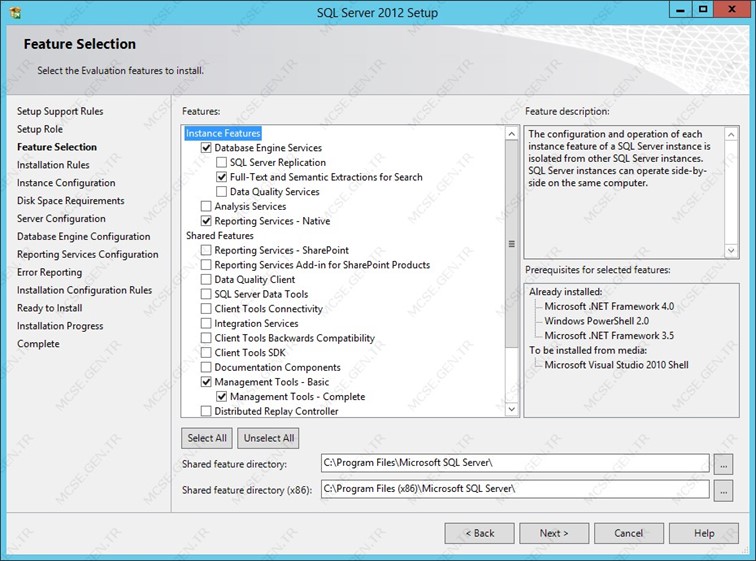Minimize the SQL Server 2012 Setup window

680,10
